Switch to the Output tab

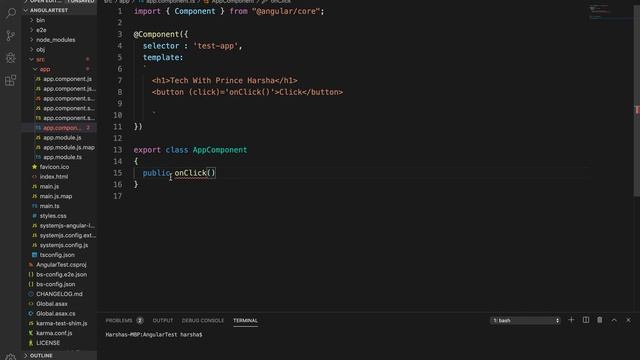pyautogui.click(x=162, y=321)
